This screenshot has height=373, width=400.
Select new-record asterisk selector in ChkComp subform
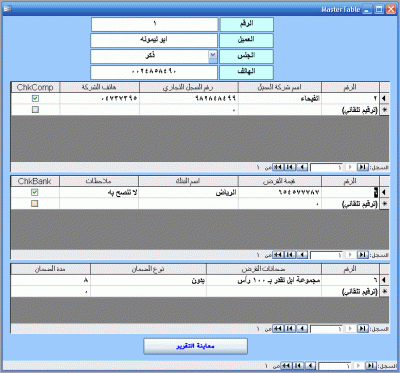pyautogui.click(x=384, y=110)
